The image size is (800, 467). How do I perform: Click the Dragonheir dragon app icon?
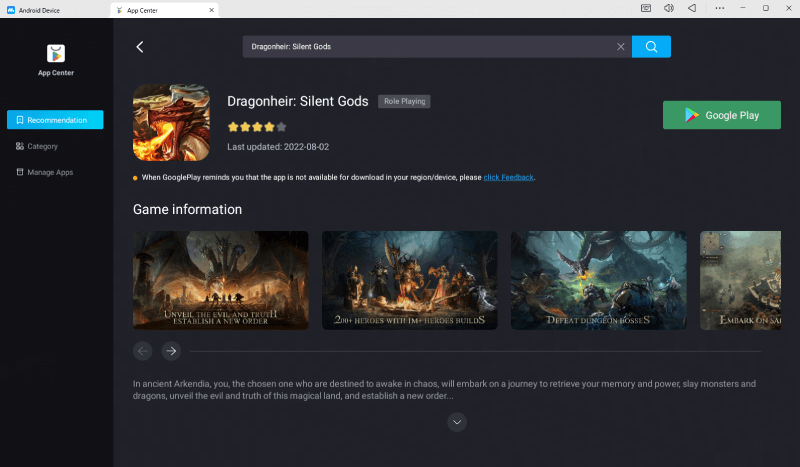[171, 122]
